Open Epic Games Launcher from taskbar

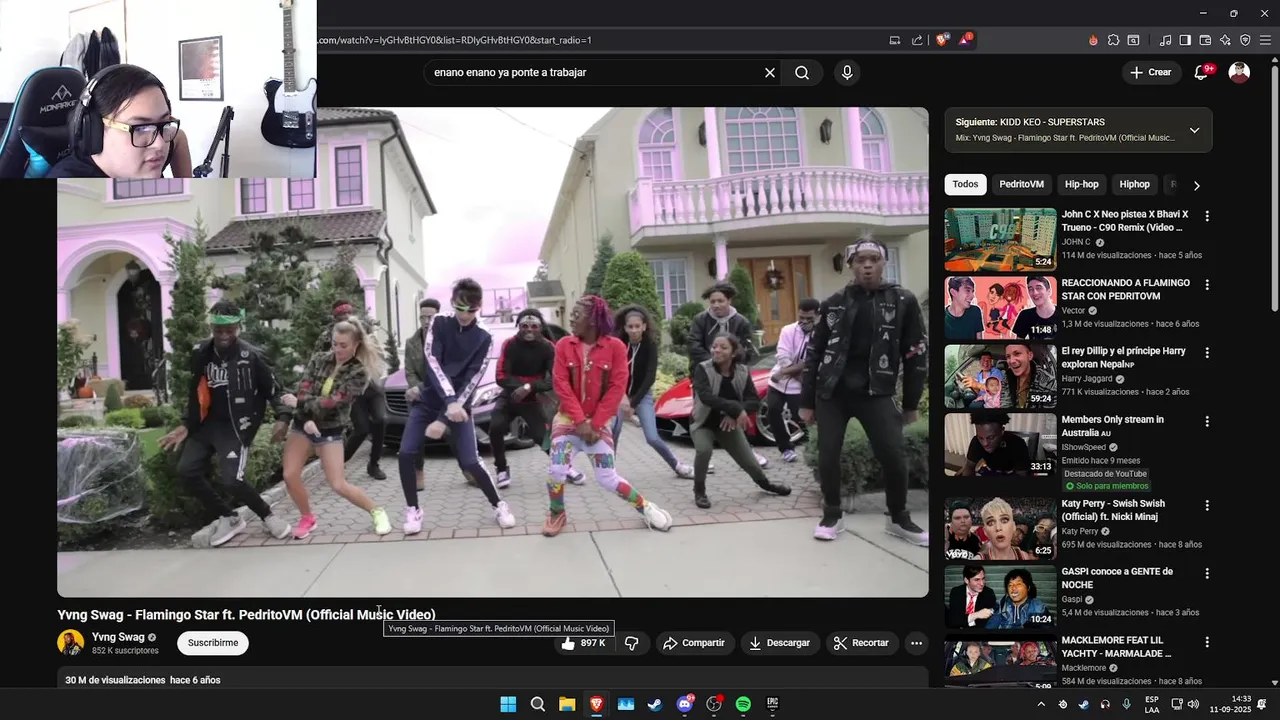point(773,704)
